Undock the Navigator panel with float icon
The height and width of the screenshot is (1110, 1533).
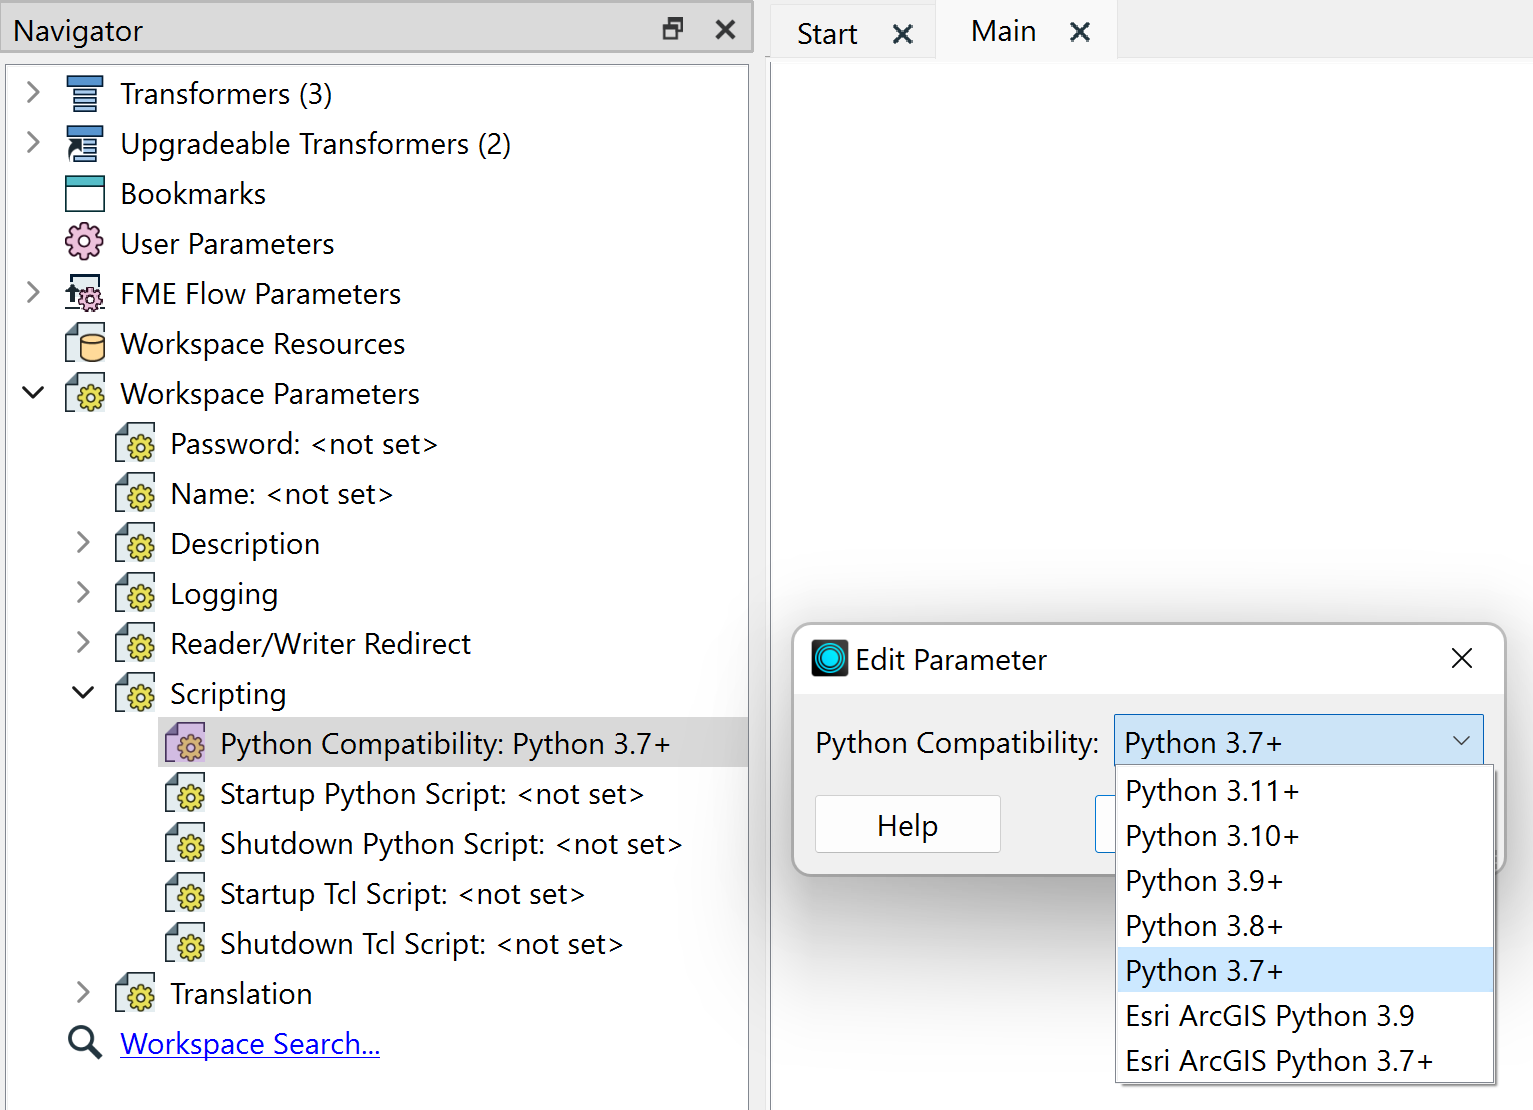click(673, 29)
